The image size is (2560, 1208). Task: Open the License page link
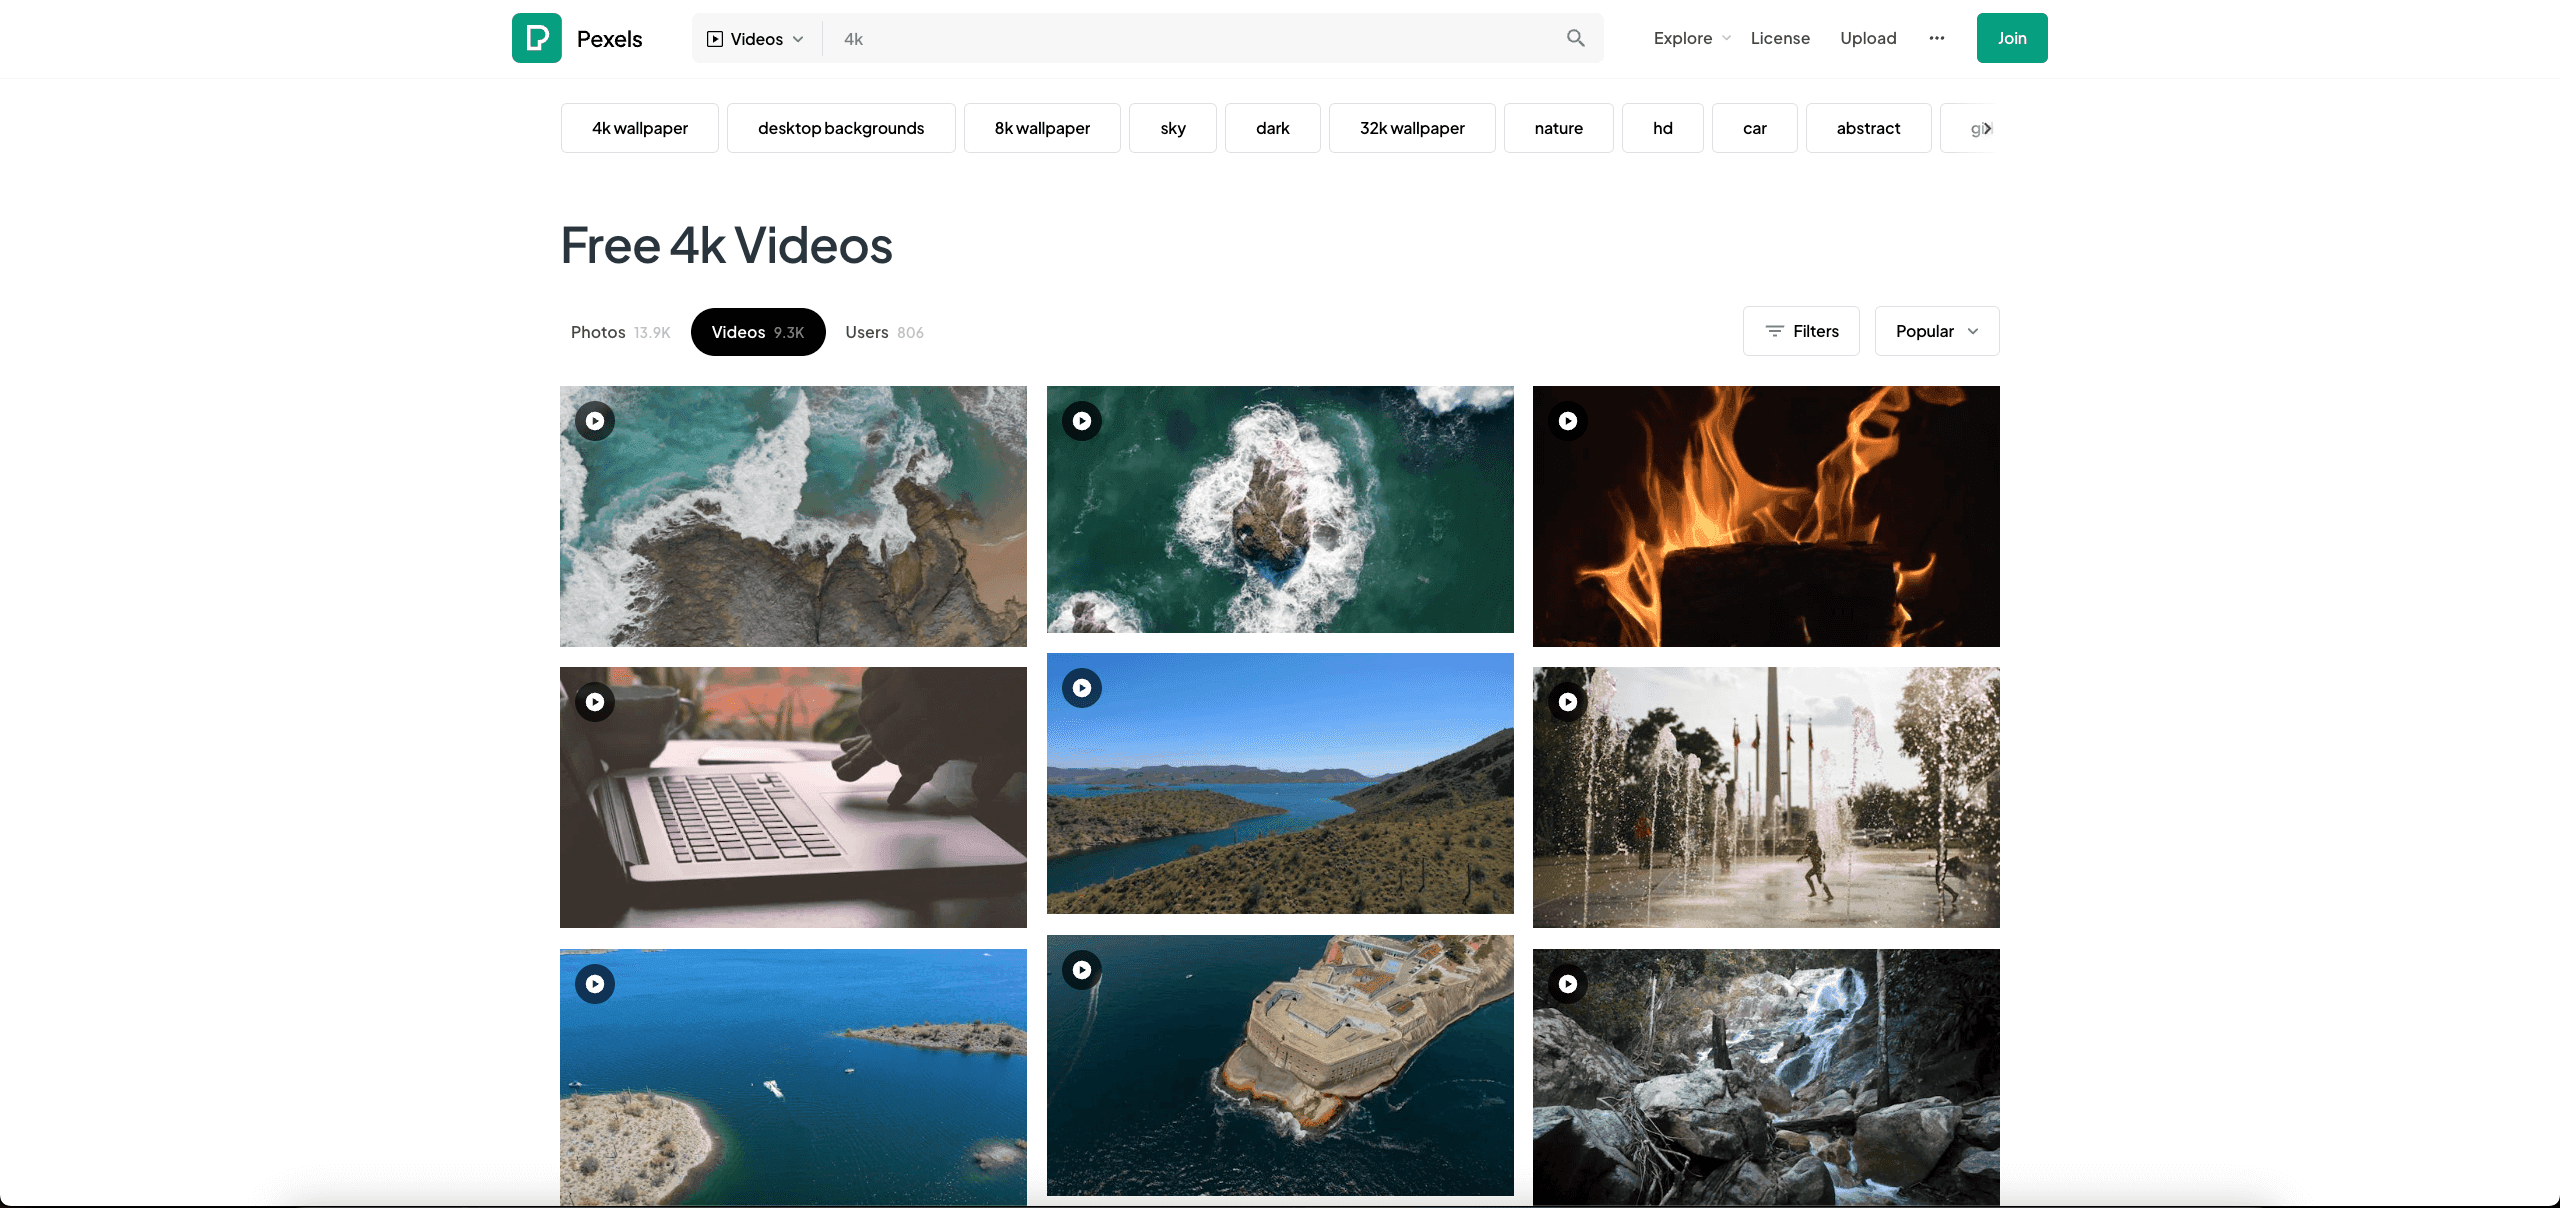point(1780,38)
